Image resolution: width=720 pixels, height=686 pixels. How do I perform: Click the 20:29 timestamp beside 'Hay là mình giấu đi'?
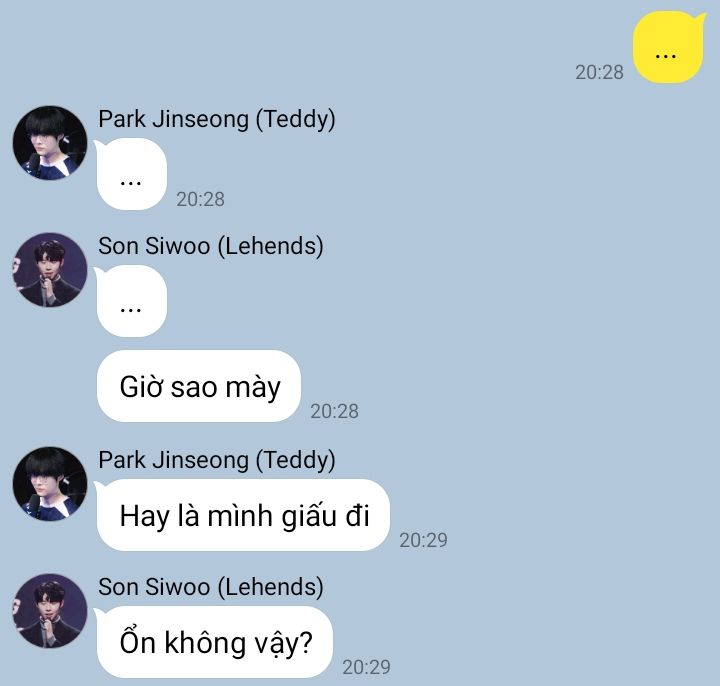pyautogui.click(x=423, y=540)
